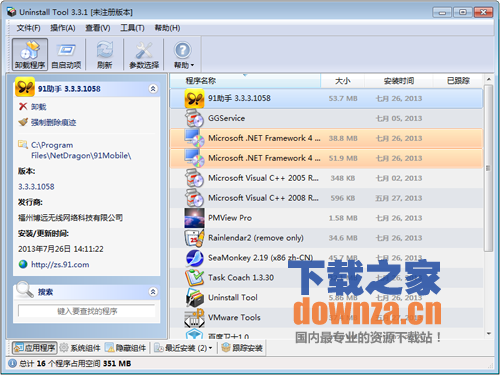Select Rainlendar2 calendar icon

click(x=194, y=238)
